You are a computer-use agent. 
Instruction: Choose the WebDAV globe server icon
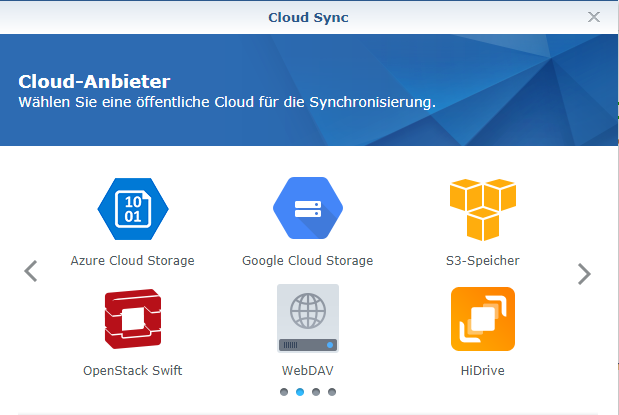pos(308,318)
